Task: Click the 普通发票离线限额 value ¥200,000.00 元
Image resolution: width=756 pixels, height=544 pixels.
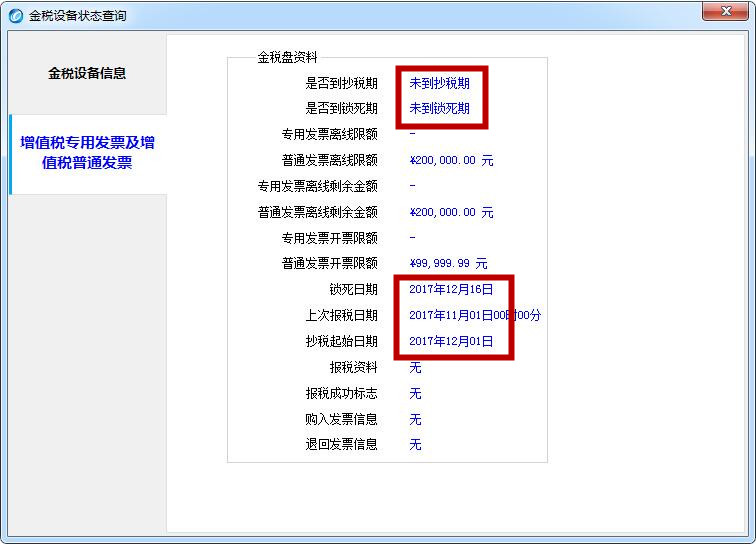Action: [x=451, y=160]
